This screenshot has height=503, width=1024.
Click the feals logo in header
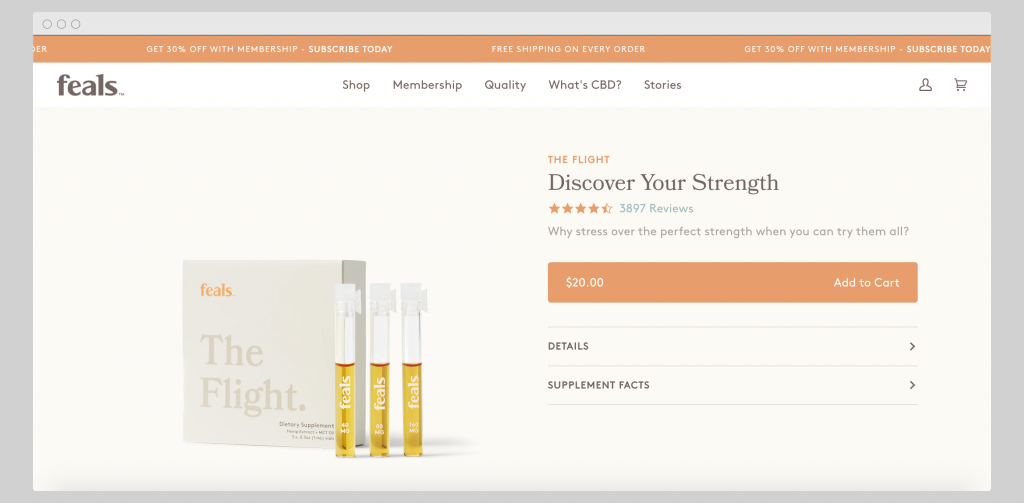click(x=90, y=86)
